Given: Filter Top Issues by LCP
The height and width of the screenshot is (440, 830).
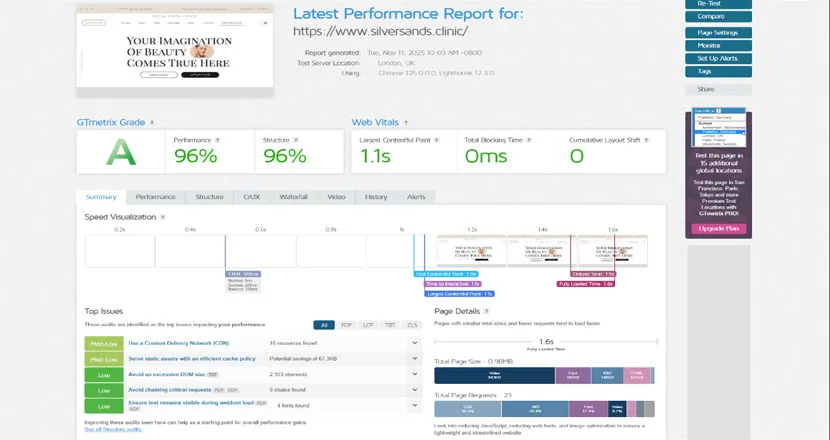Looking at the screenshot, I should point(366,325).
